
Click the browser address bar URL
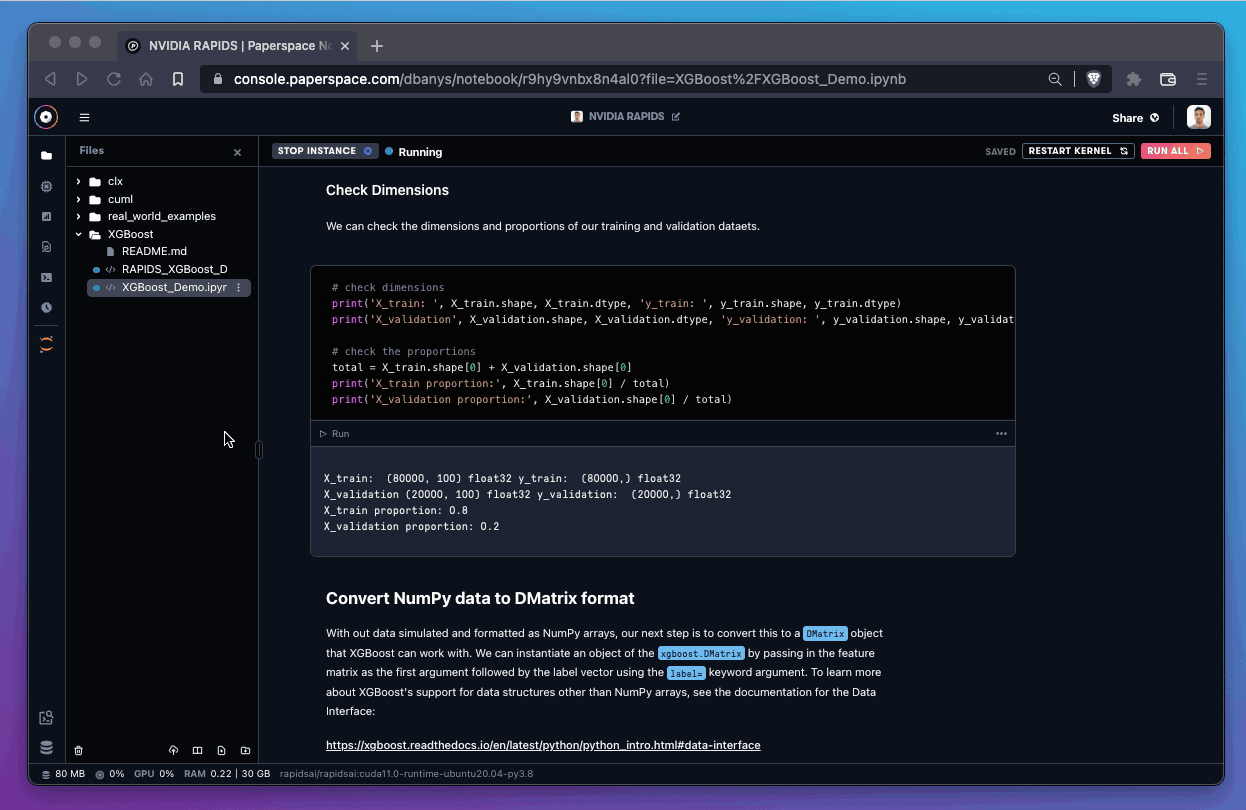pyautogui.click(x=570, y=79)
